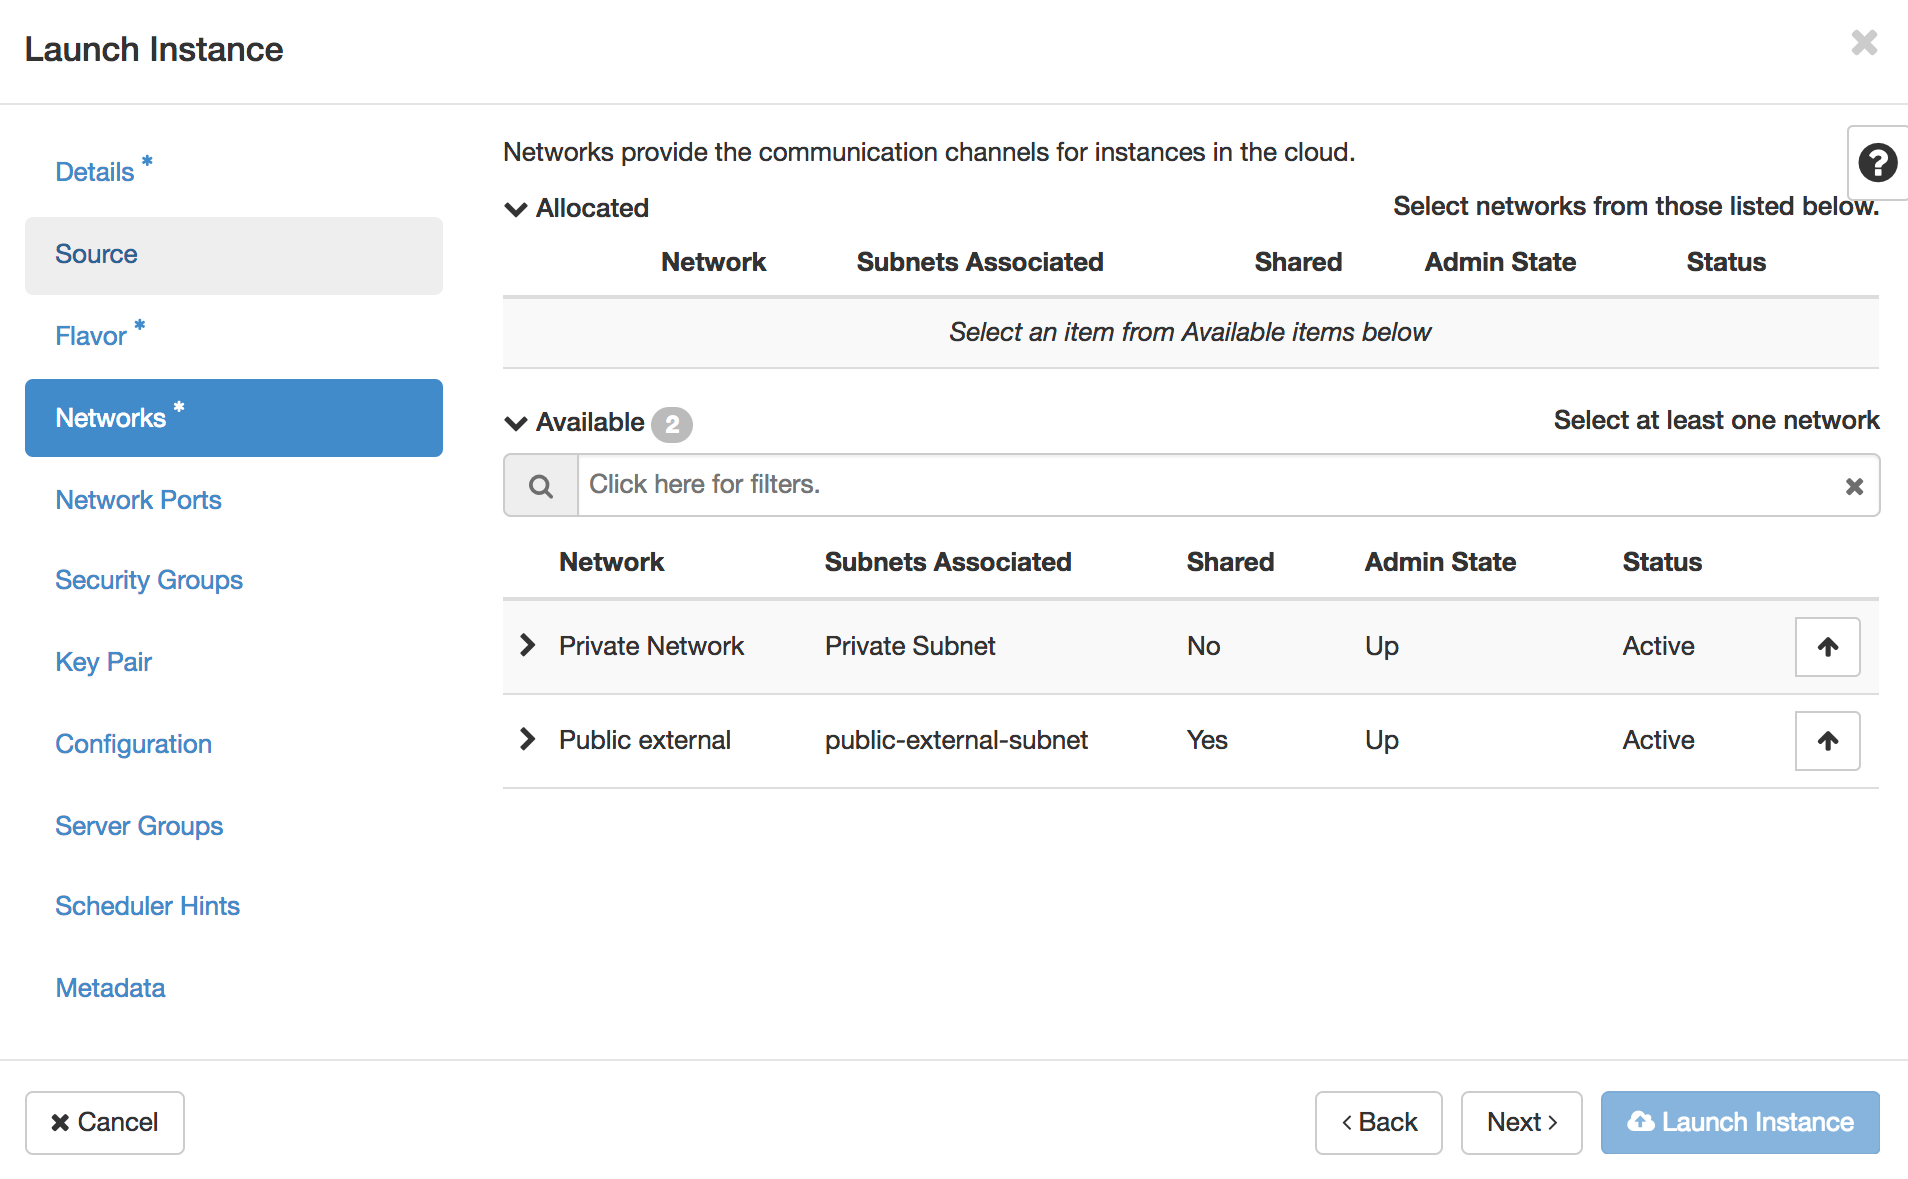Allocate Private Network with the up arrow

click(x=1827, y=646)
